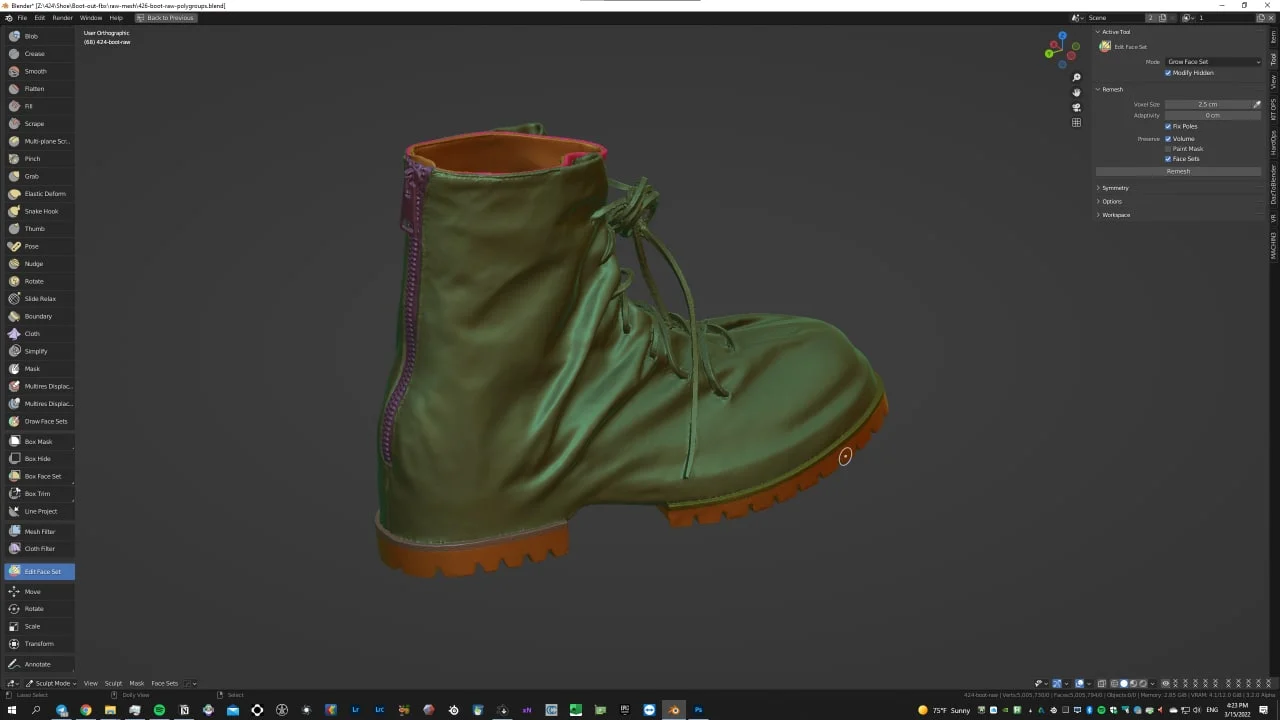Select the Mask brush
This screenshot has width=1280, height=720.
click(39, 369)
